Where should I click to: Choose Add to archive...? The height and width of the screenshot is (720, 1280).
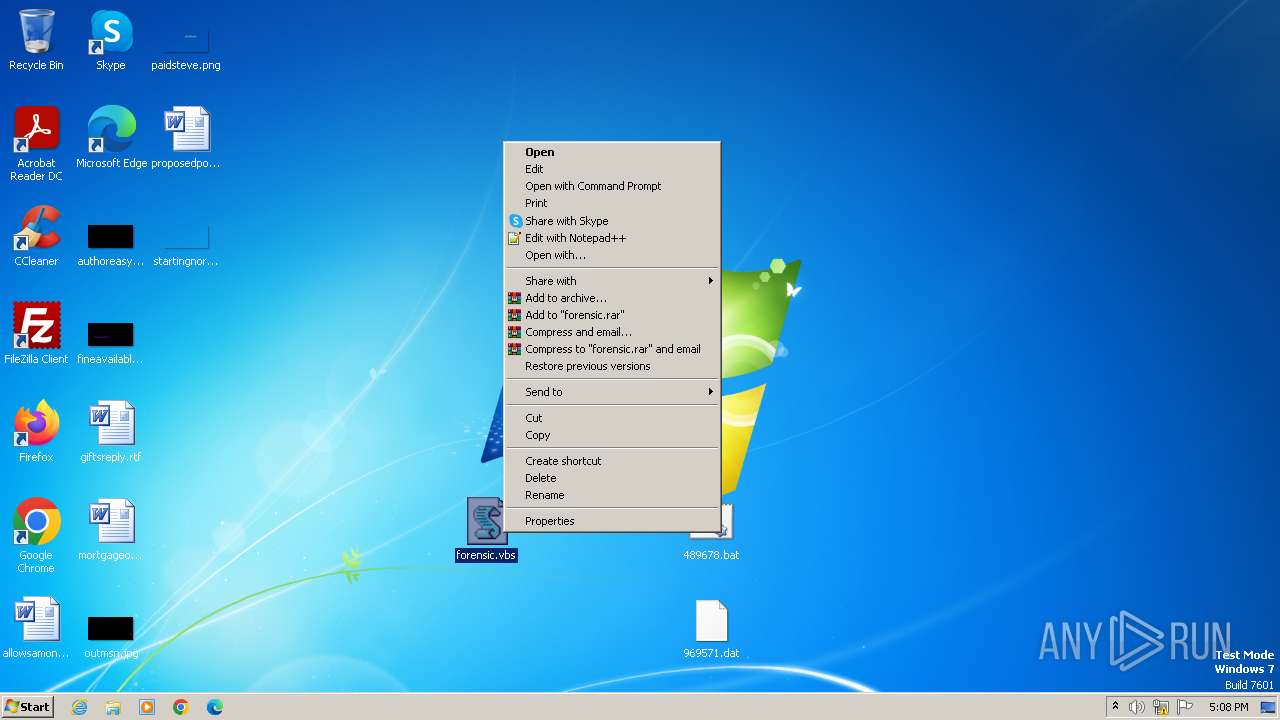coord(611,298)
